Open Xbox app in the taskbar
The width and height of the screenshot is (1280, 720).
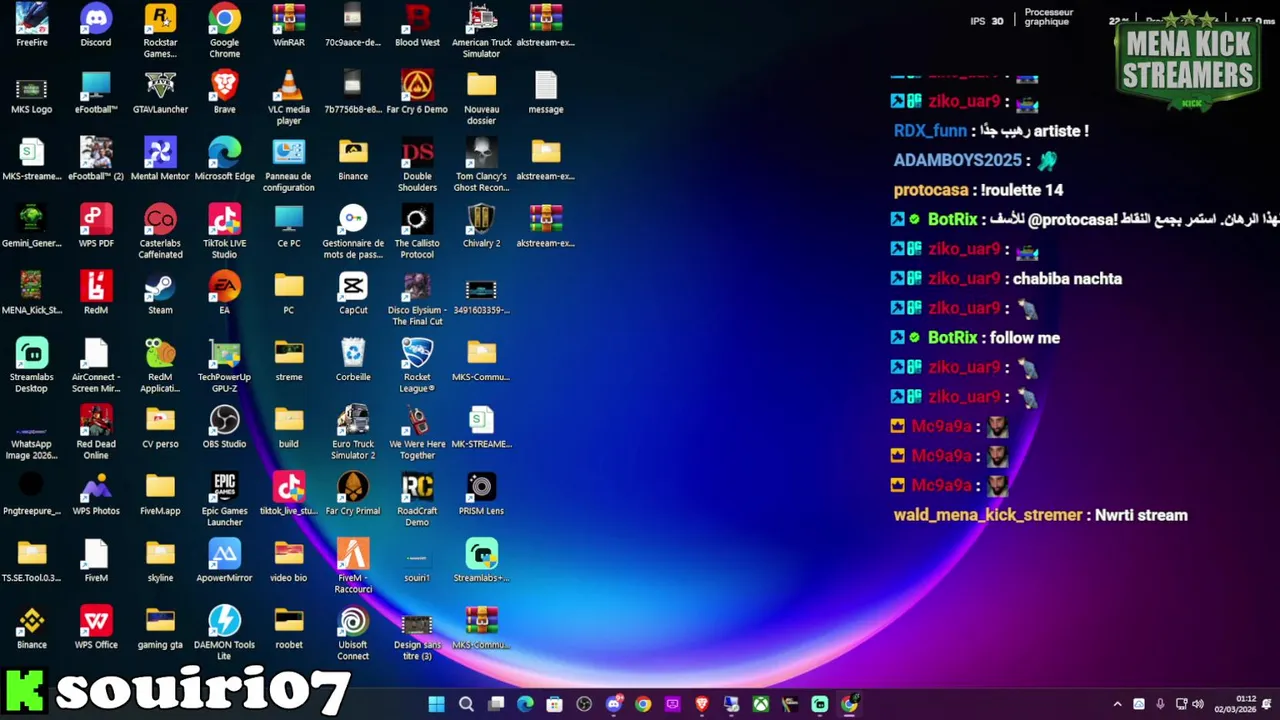click(x=761, y=704)
